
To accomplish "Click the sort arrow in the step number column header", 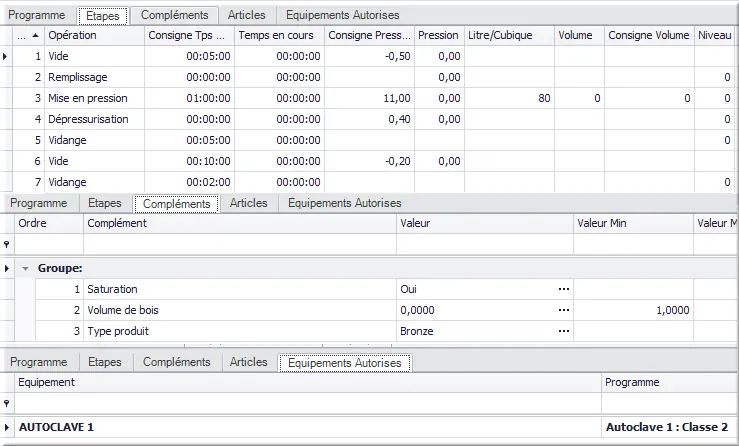I will [35, 36].
